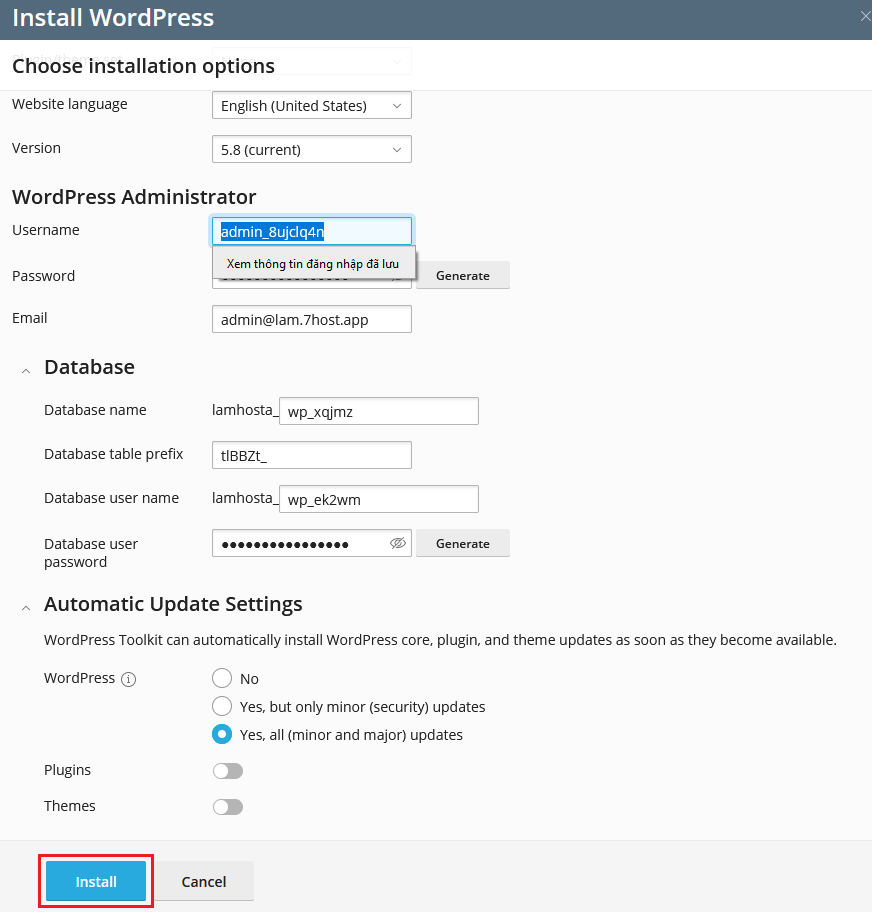Click the Website language label
Screen dimensions: 872x912
tap(70, 104)
